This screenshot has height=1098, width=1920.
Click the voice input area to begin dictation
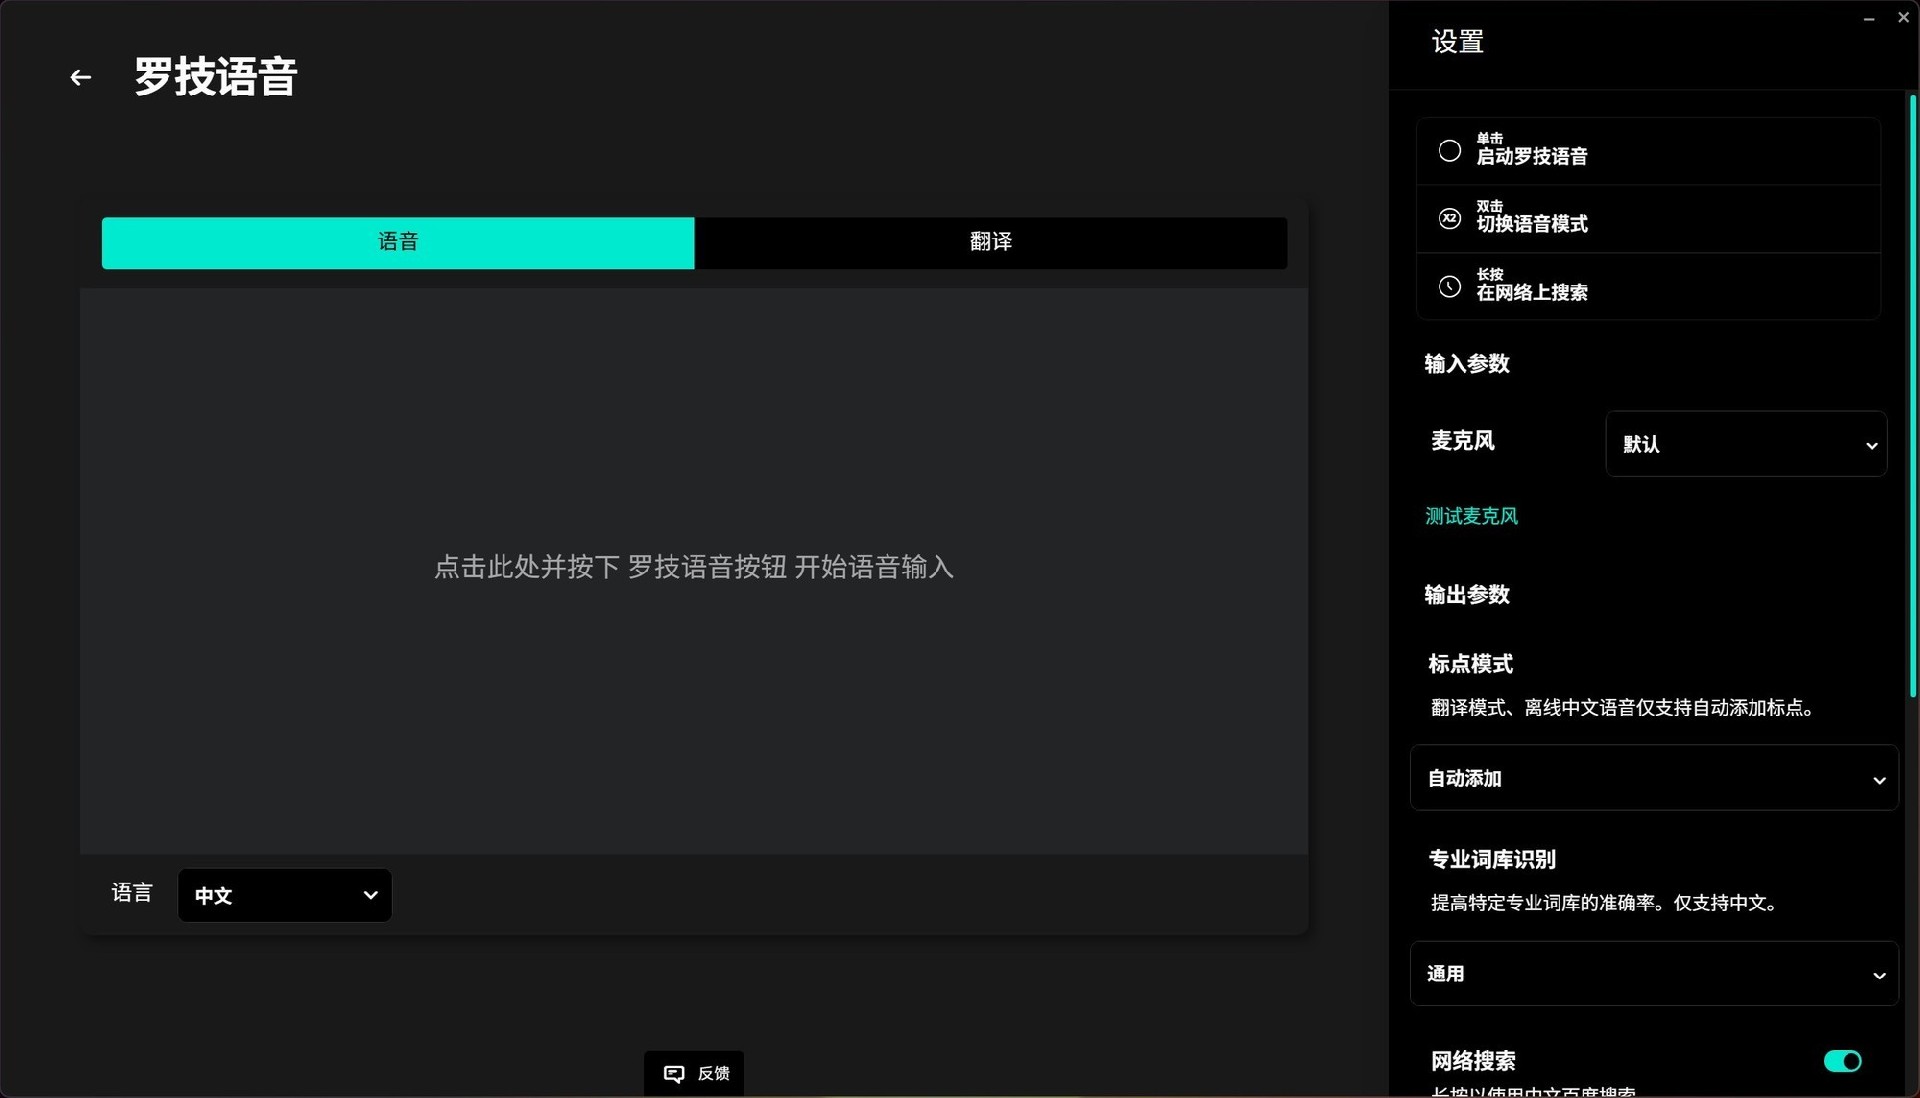pyautogui.click(x=694, y=571)
